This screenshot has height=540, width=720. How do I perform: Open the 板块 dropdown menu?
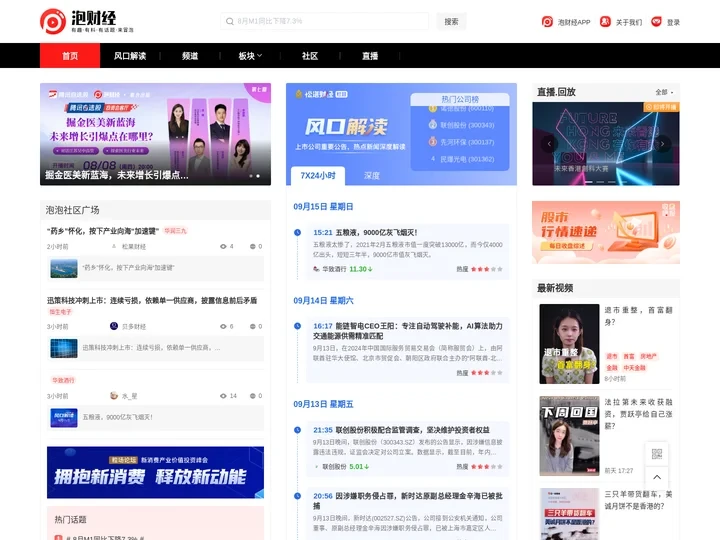pos(250,56)
